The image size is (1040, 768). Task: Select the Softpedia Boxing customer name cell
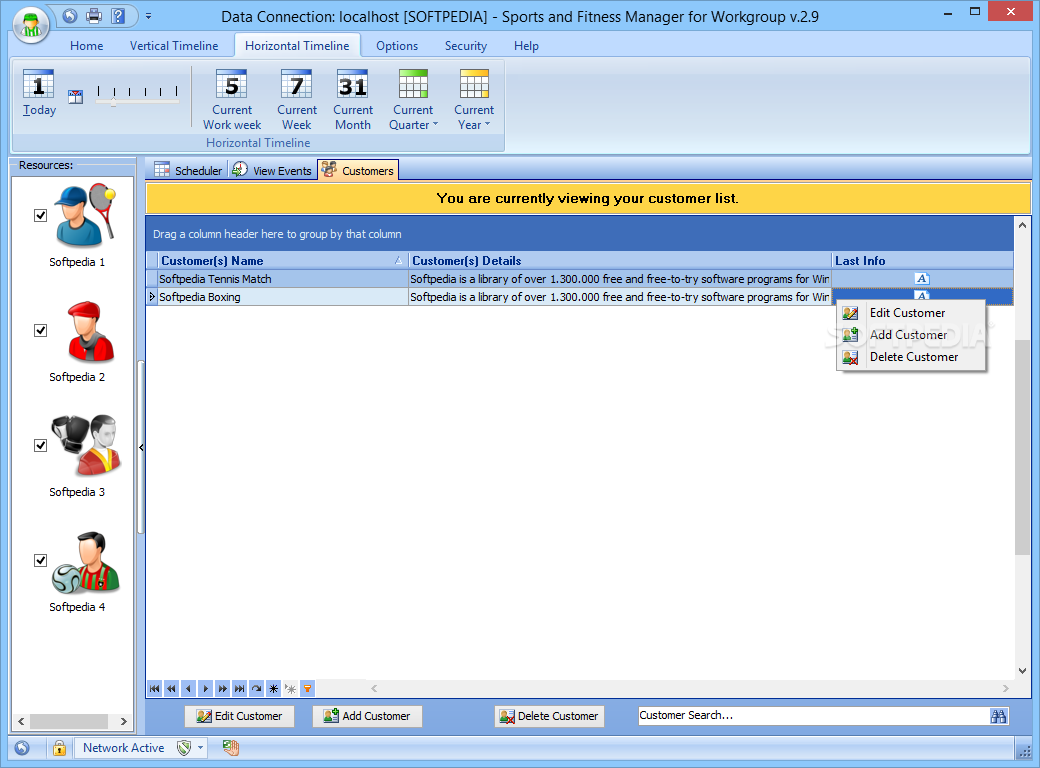click(x=283, y=297)
